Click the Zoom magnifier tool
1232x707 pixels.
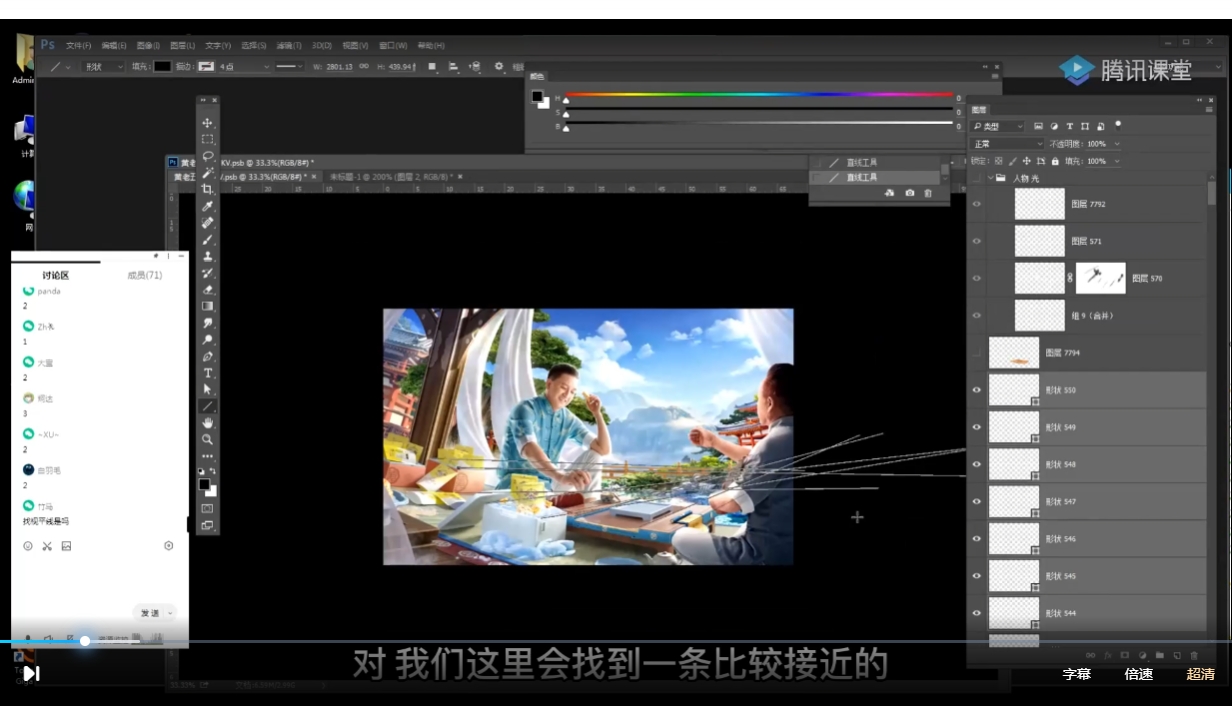(x=208, y=439)
